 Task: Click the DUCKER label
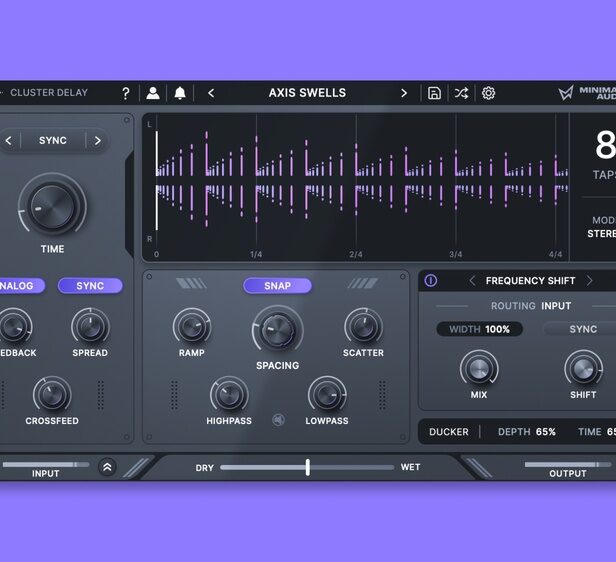[449, 432]
